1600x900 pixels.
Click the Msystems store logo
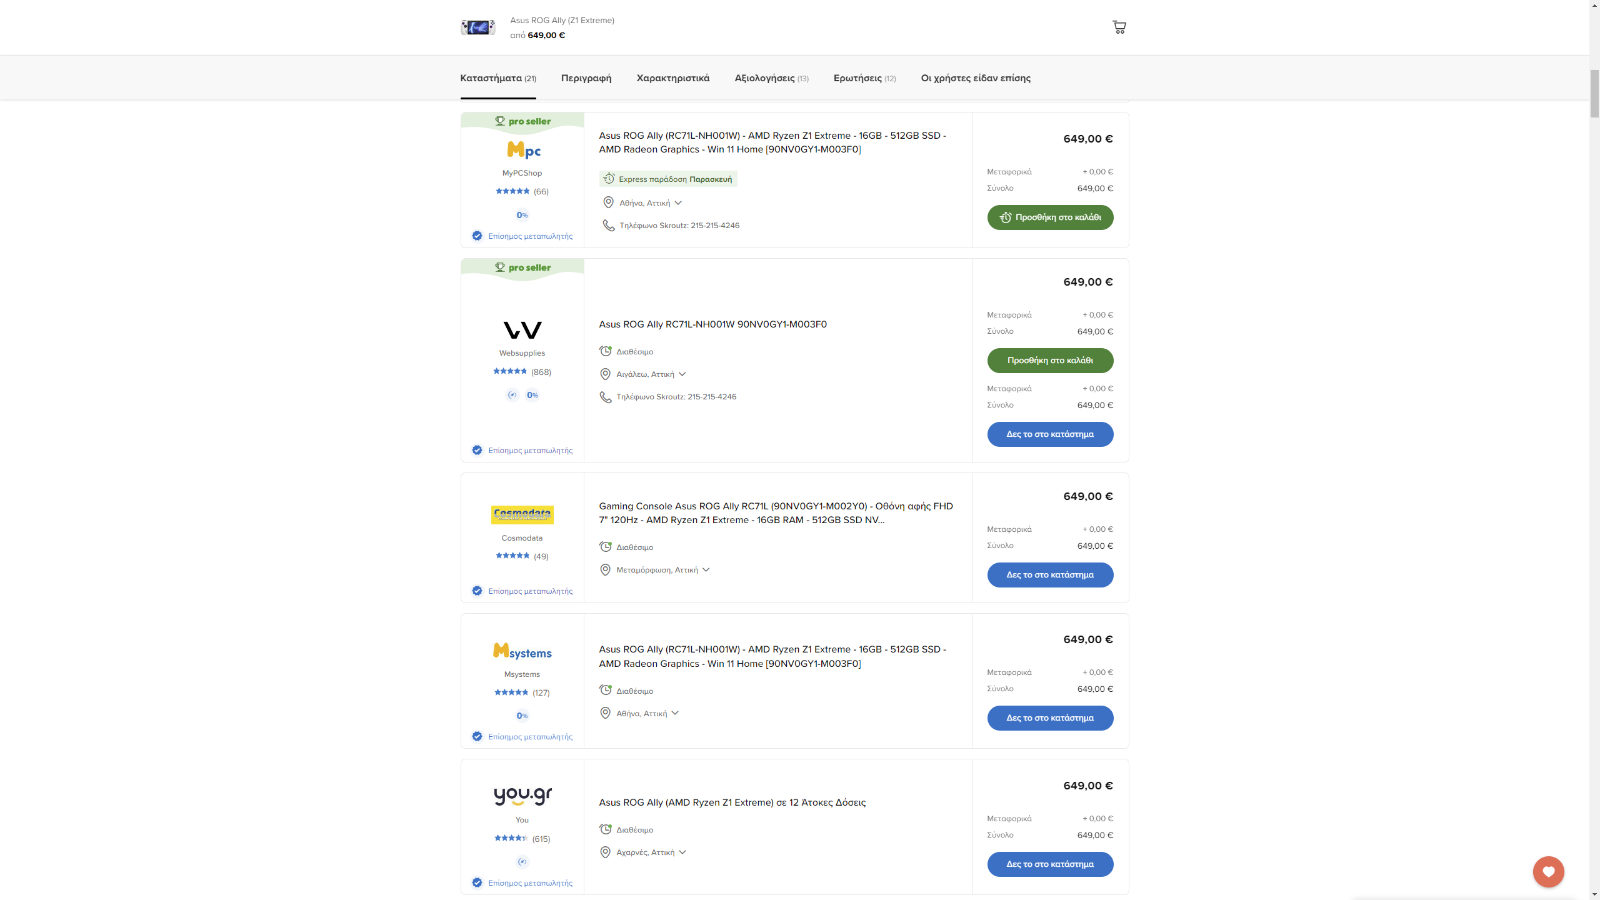(x=522, y=652)
